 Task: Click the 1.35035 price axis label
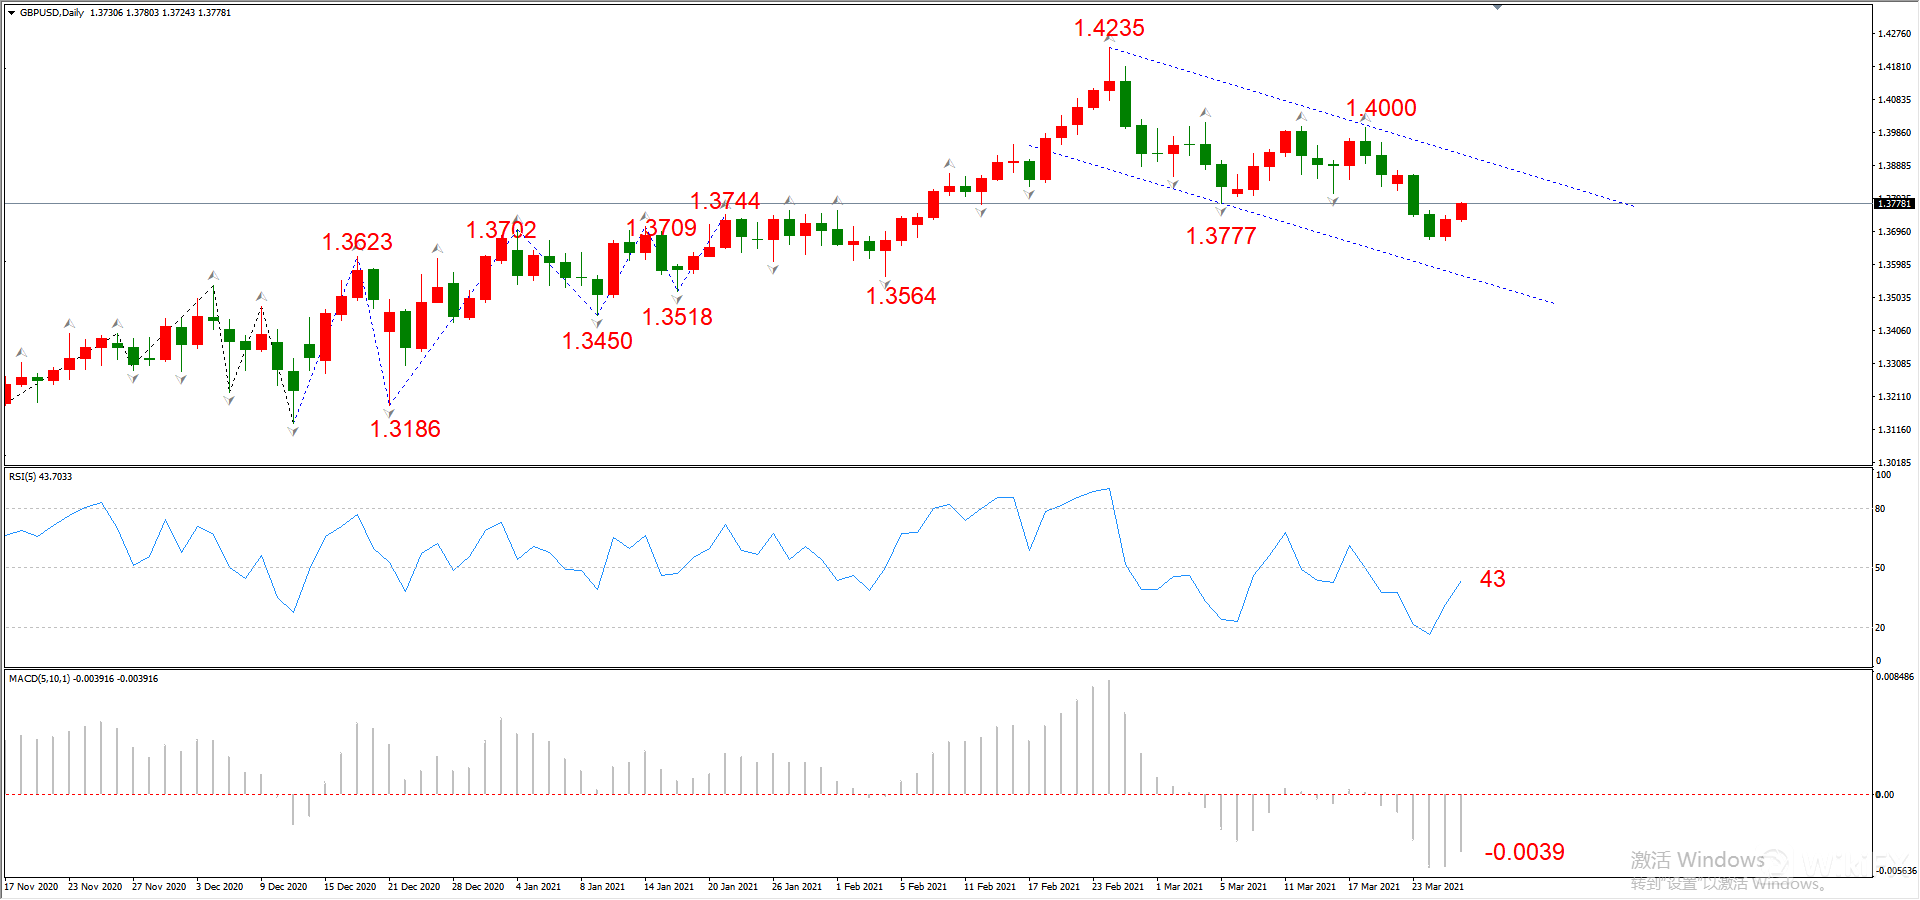[x=1895, y=298]
